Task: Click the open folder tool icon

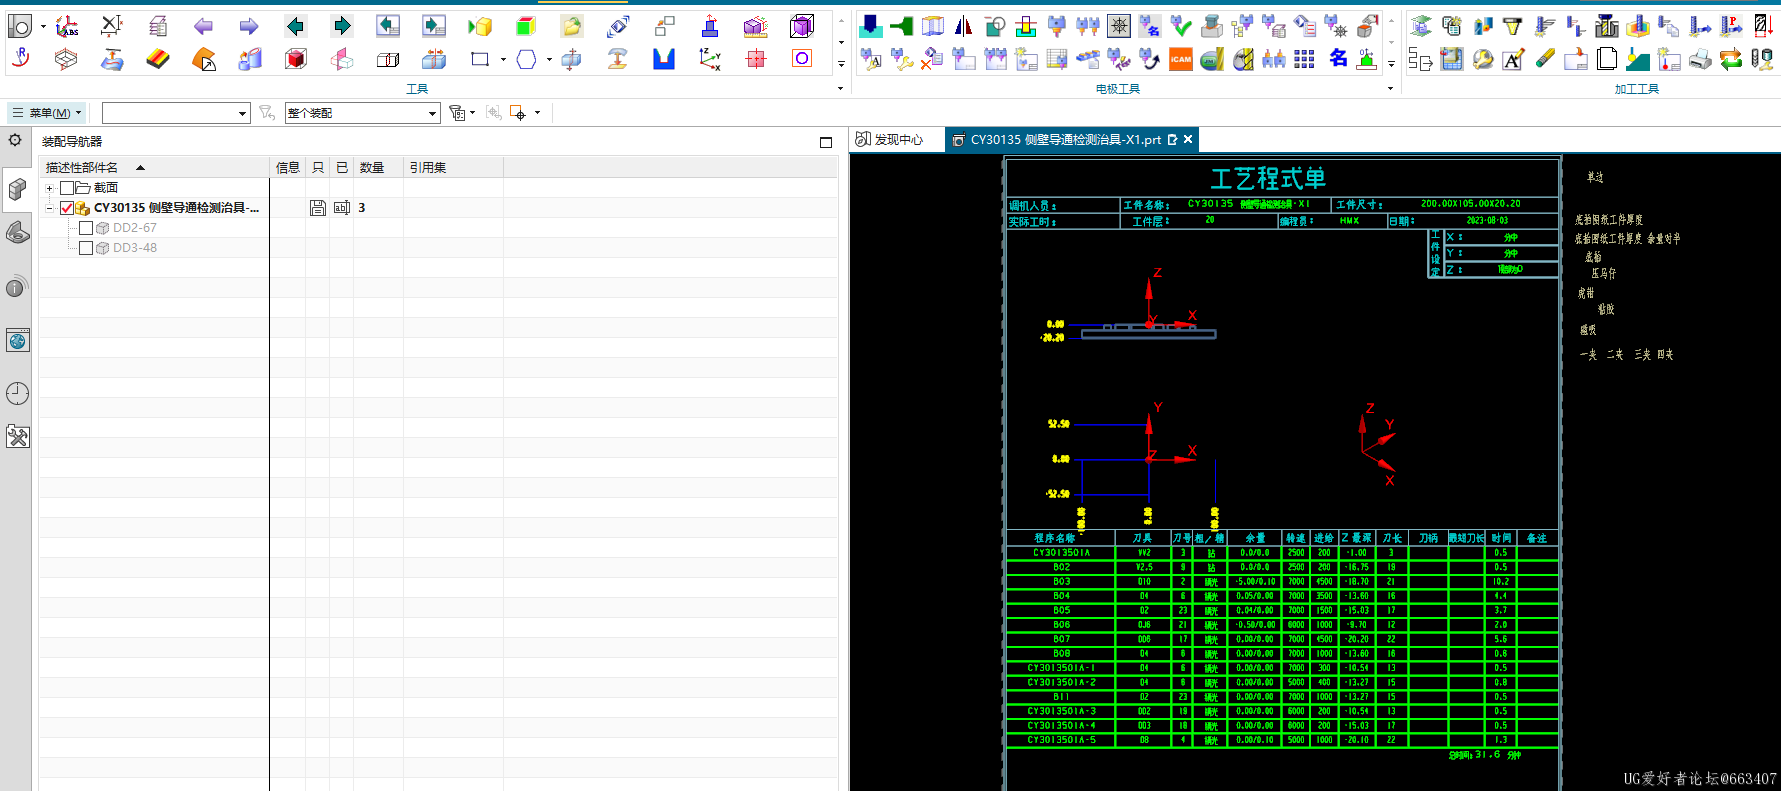Action: point(571,27)
